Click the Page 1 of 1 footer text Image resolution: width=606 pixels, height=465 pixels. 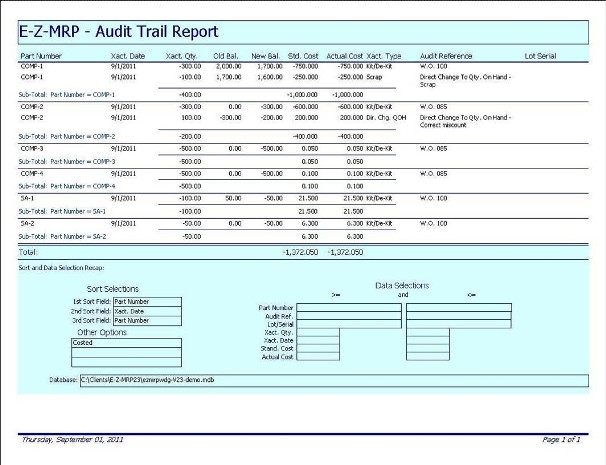point(560,440)
